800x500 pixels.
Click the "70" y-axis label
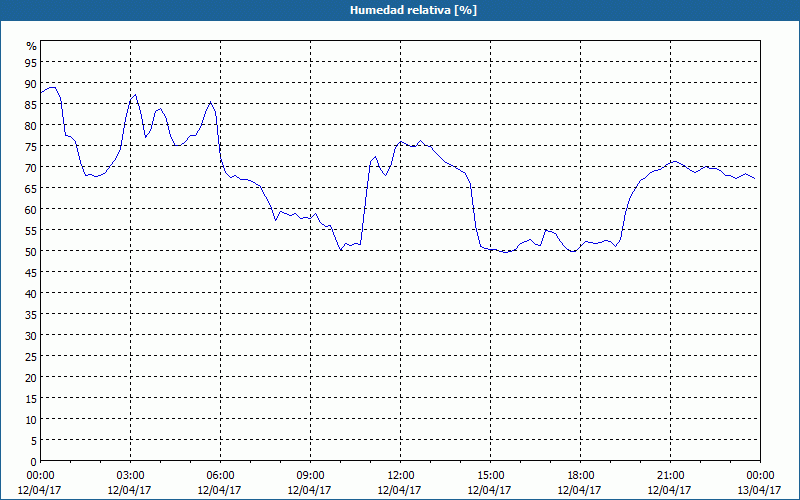click(x=31, y=167)
